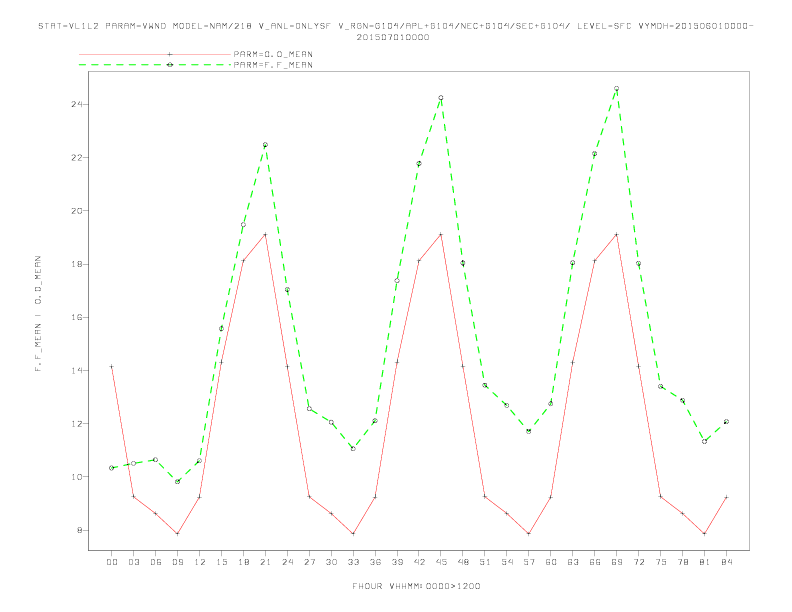This screenshot has width=792, height=612.
Task: Click y-axis tick label 14
Action: point(77,370)
